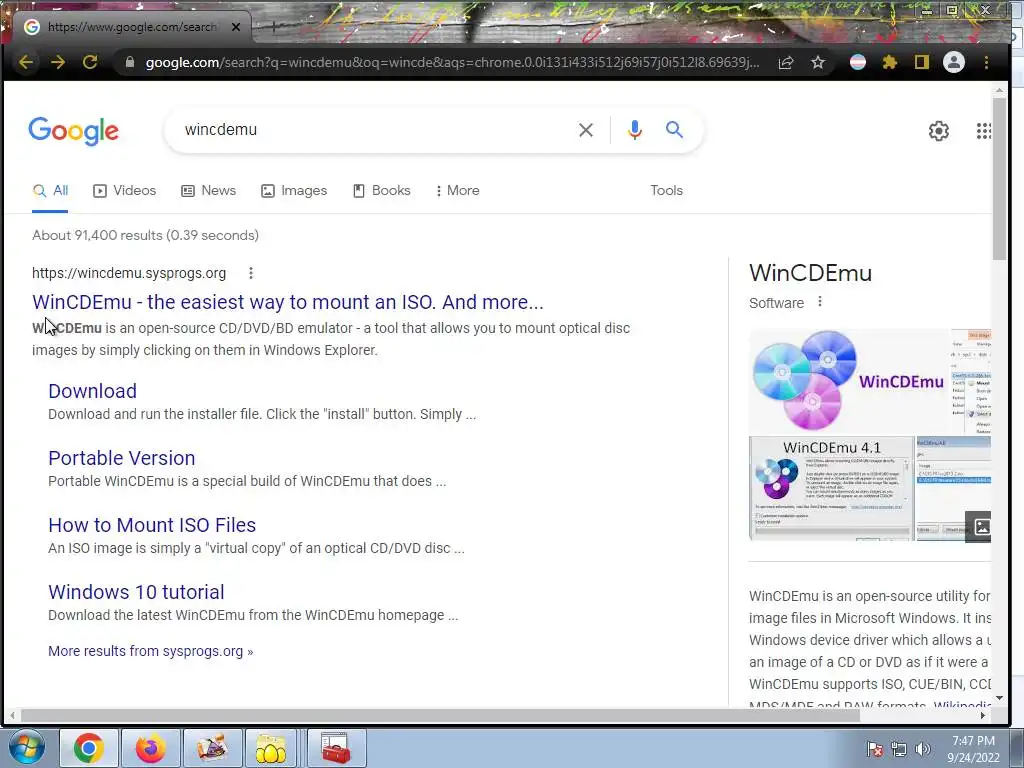Click the wincdemu.sysprogs.org URL text
Image resolution: width=1024 pixels, height=768 pixels.
[129, 273]
